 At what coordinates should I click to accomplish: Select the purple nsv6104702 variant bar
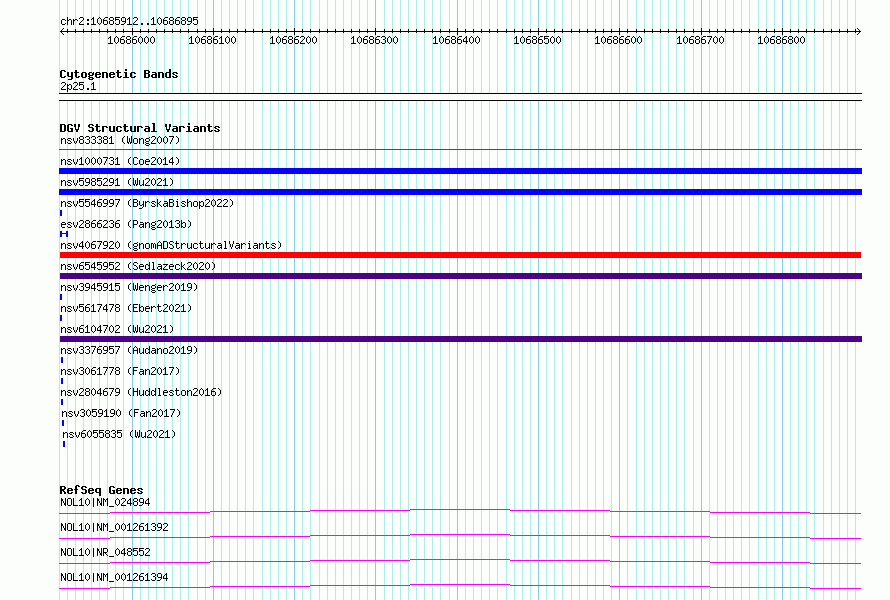pos(460,339)
